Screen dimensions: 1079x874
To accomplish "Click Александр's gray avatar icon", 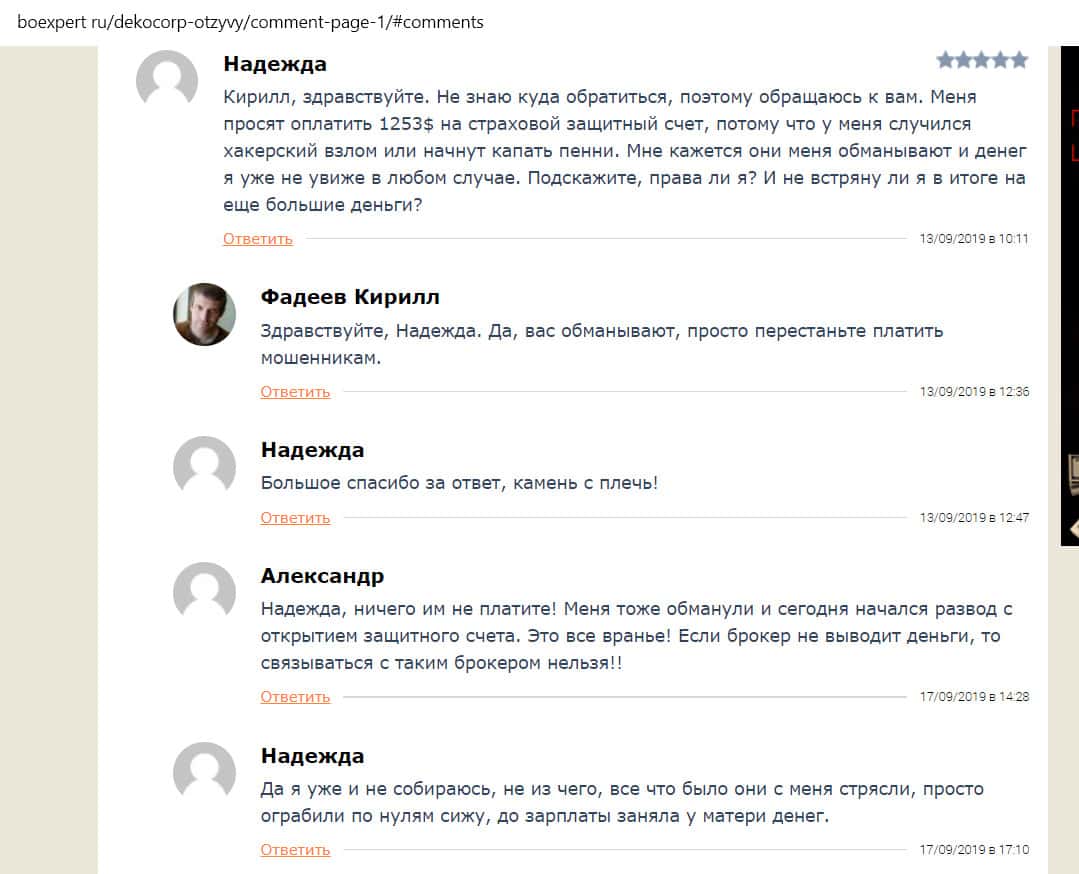I will [204, 593].
